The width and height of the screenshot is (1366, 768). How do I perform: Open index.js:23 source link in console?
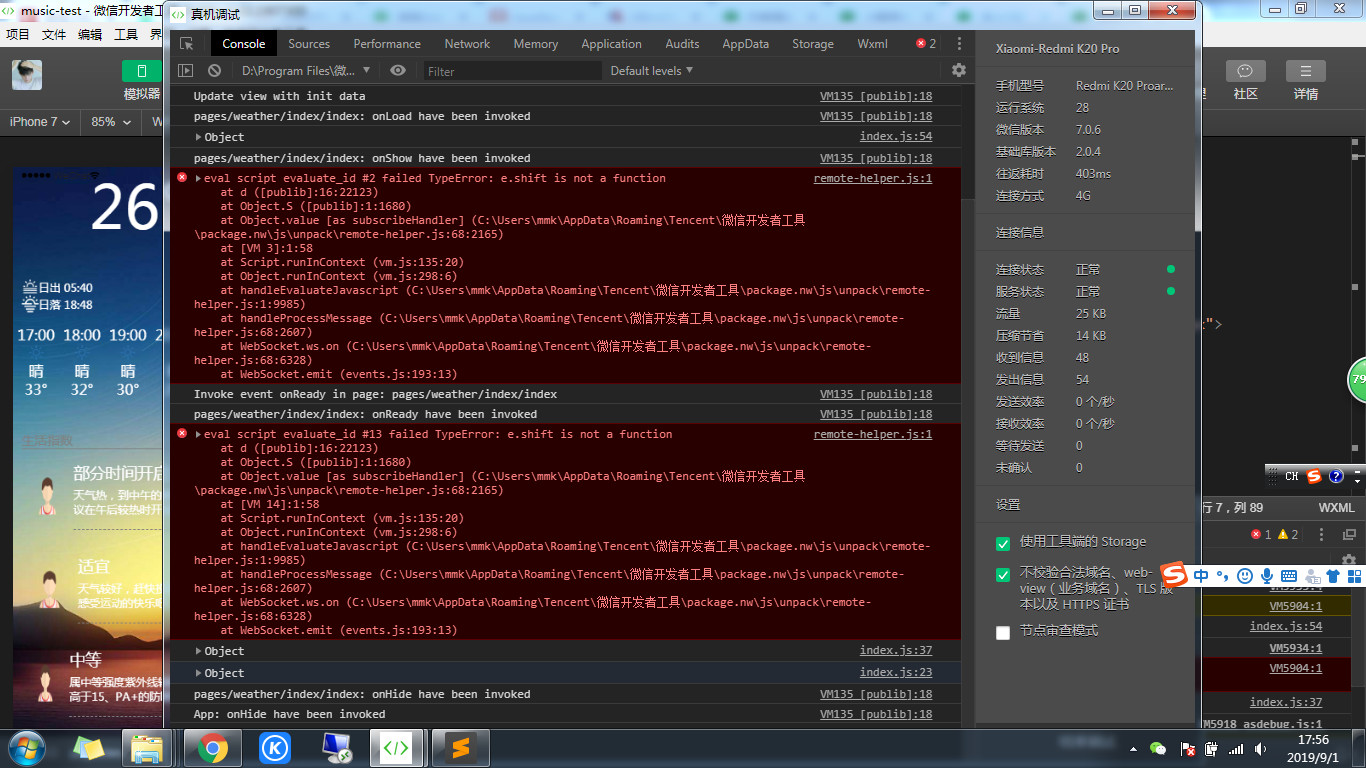coord(896,673)
